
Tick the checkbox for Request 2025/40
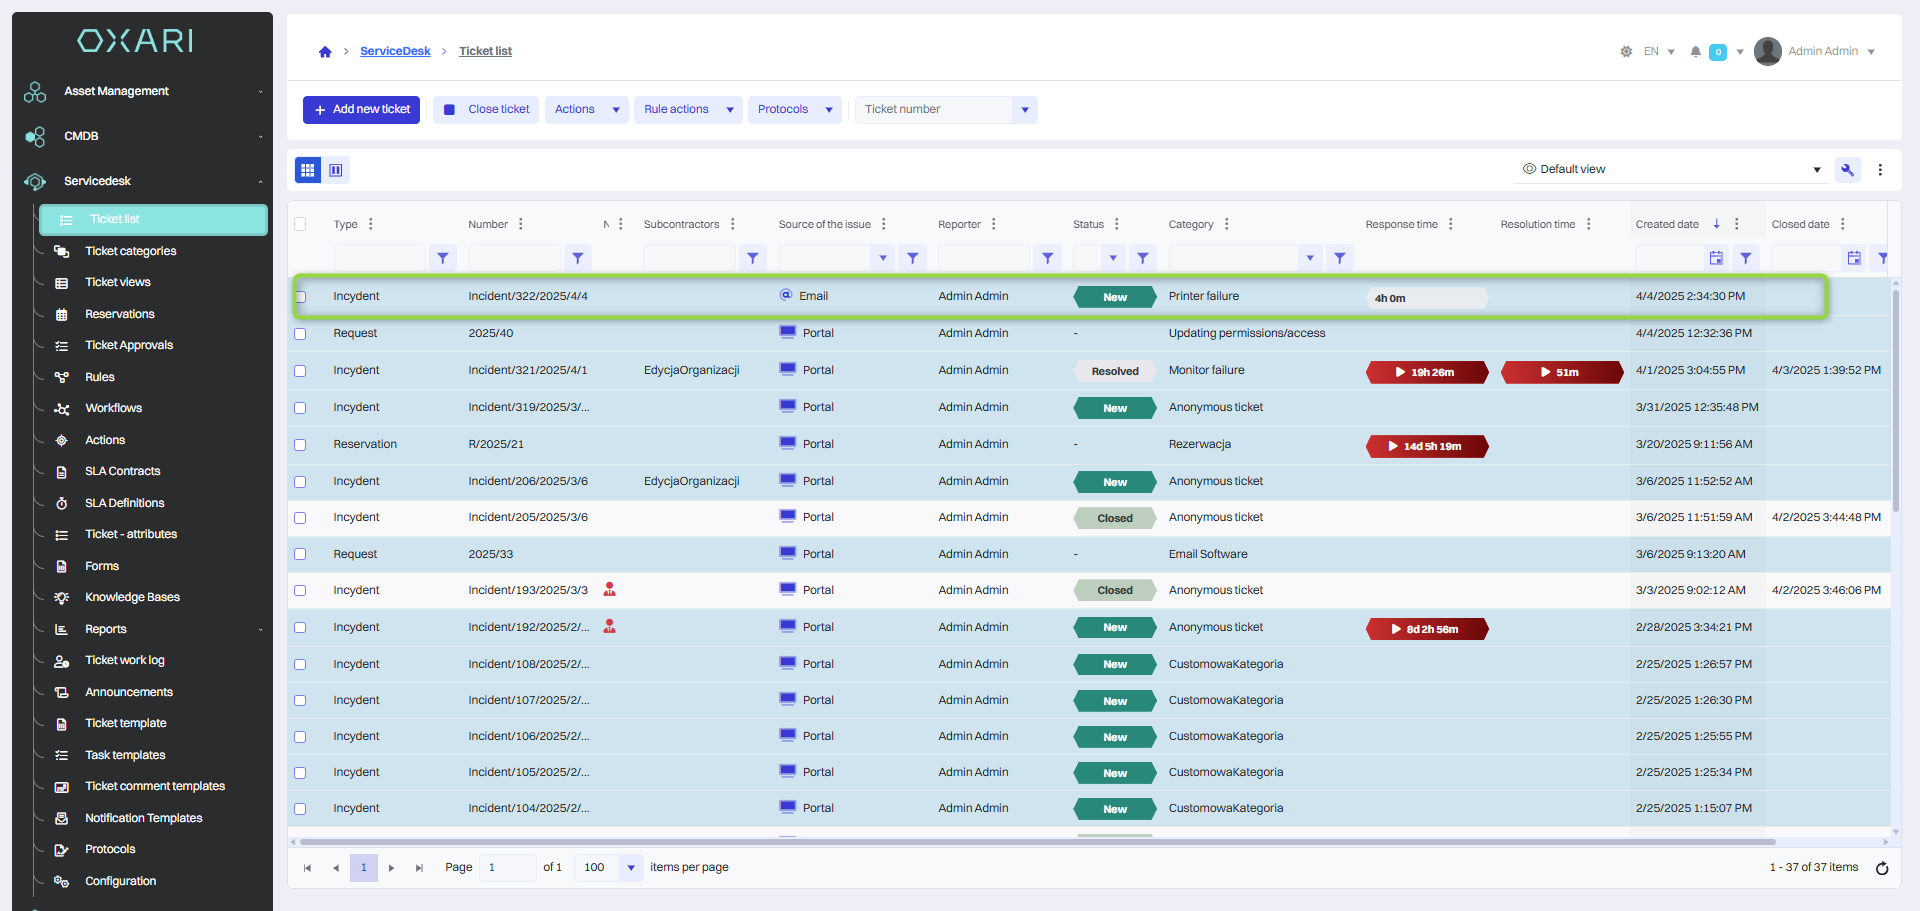click(300, 334)
